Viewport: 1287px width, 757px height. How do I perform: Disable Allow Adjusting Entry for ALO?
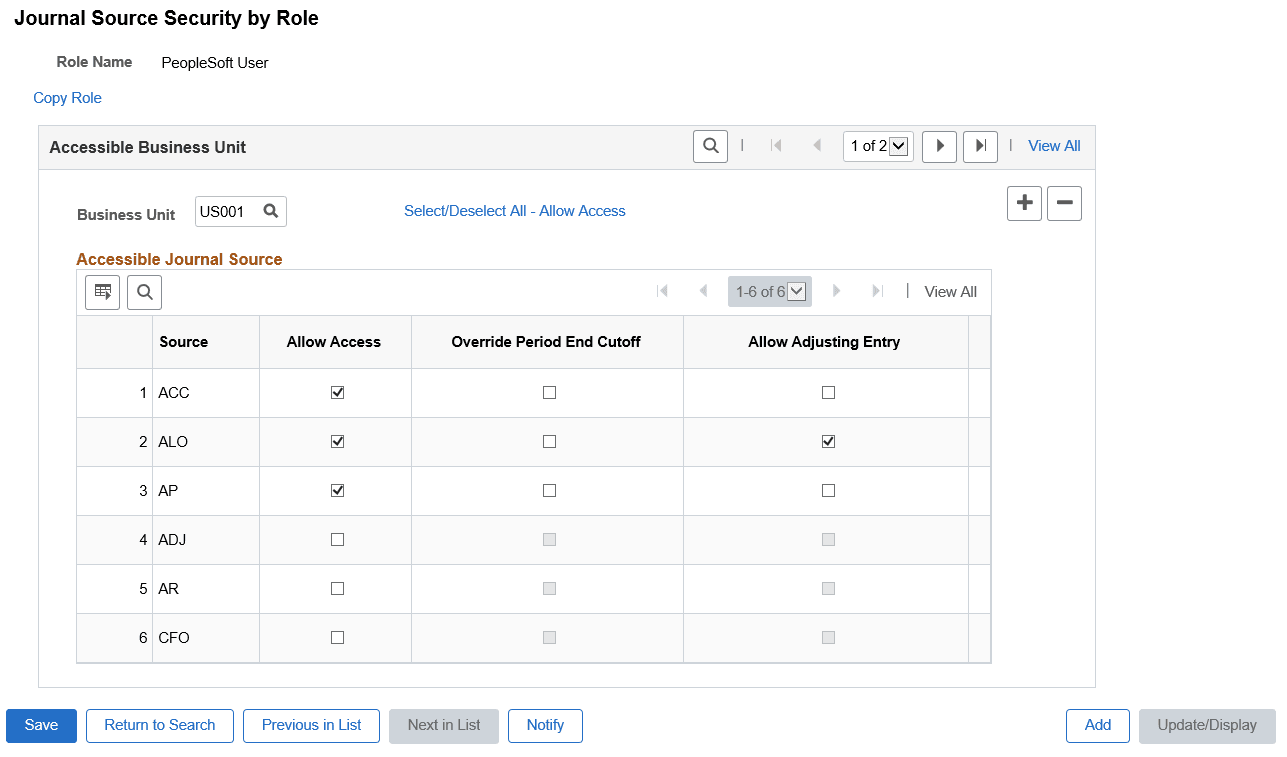point(827,441)
